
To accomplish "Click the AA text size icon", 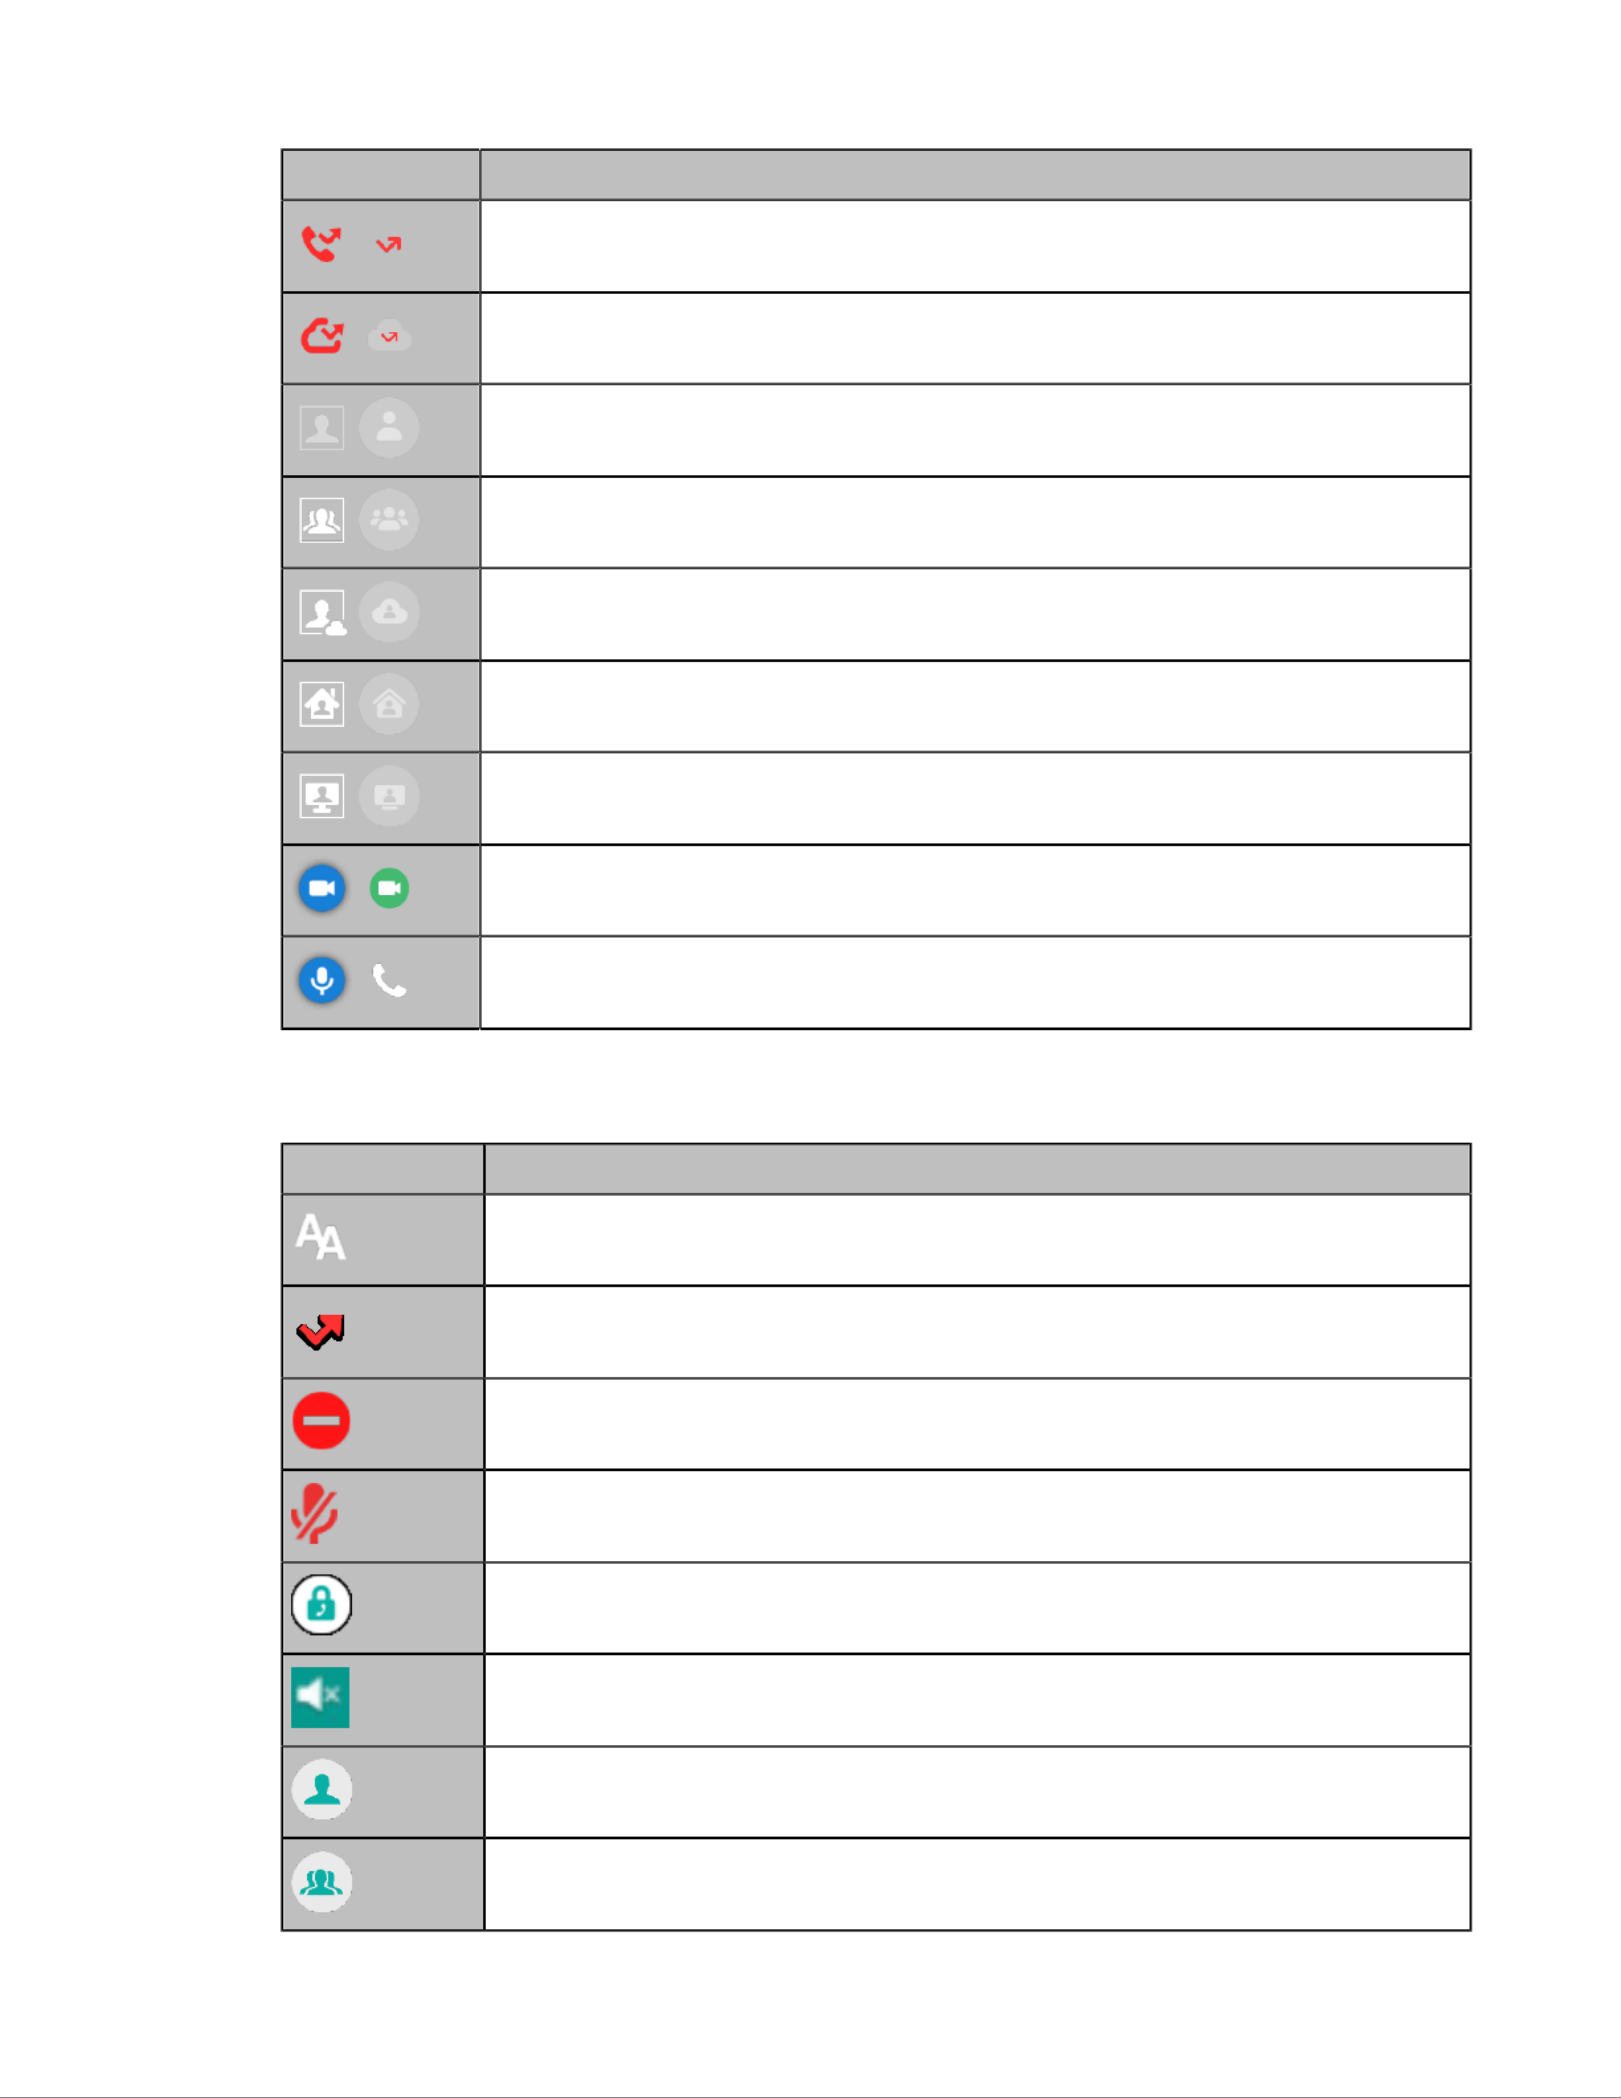I will pos(321,1237).
